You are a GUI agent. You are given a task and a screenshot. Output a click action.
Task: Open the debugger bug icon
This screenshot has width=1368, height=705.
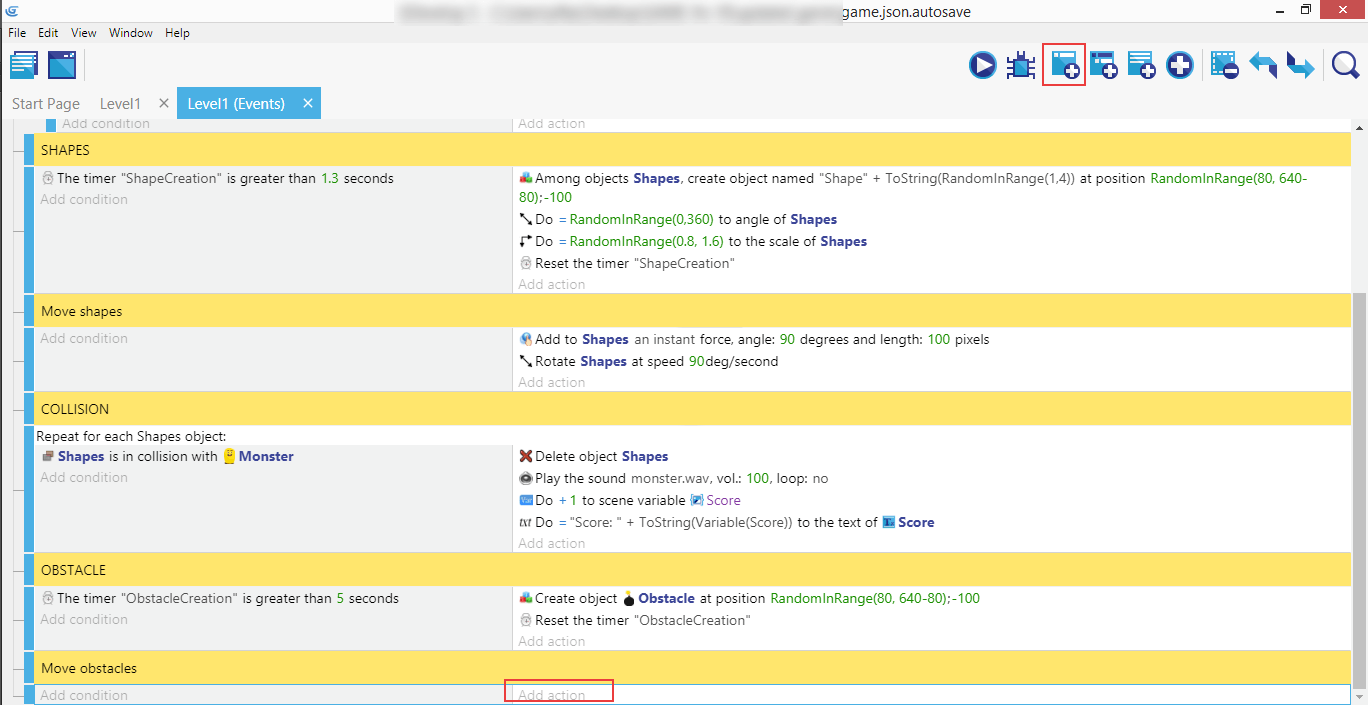[x=1021, y=66]
